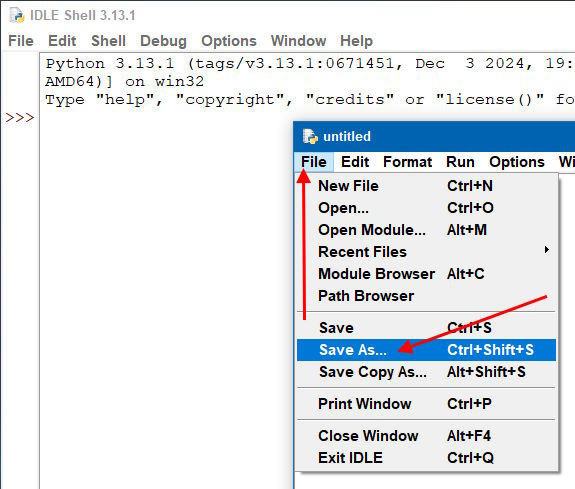This screenshot has height=489, width=575.
Task: Open the Run menu
Action: 460,162
